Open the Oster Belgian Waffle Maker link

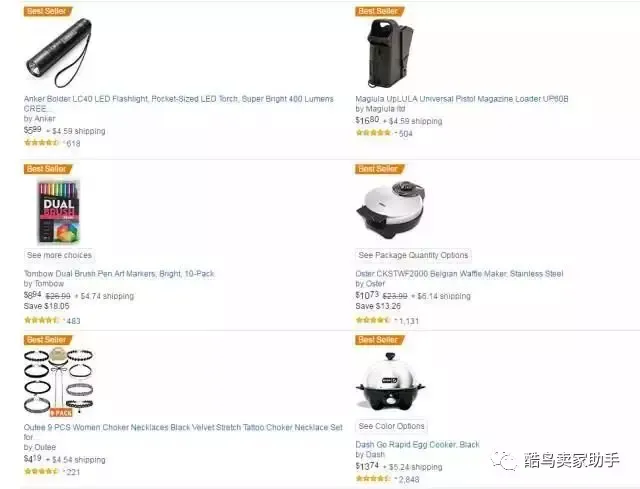459,273
